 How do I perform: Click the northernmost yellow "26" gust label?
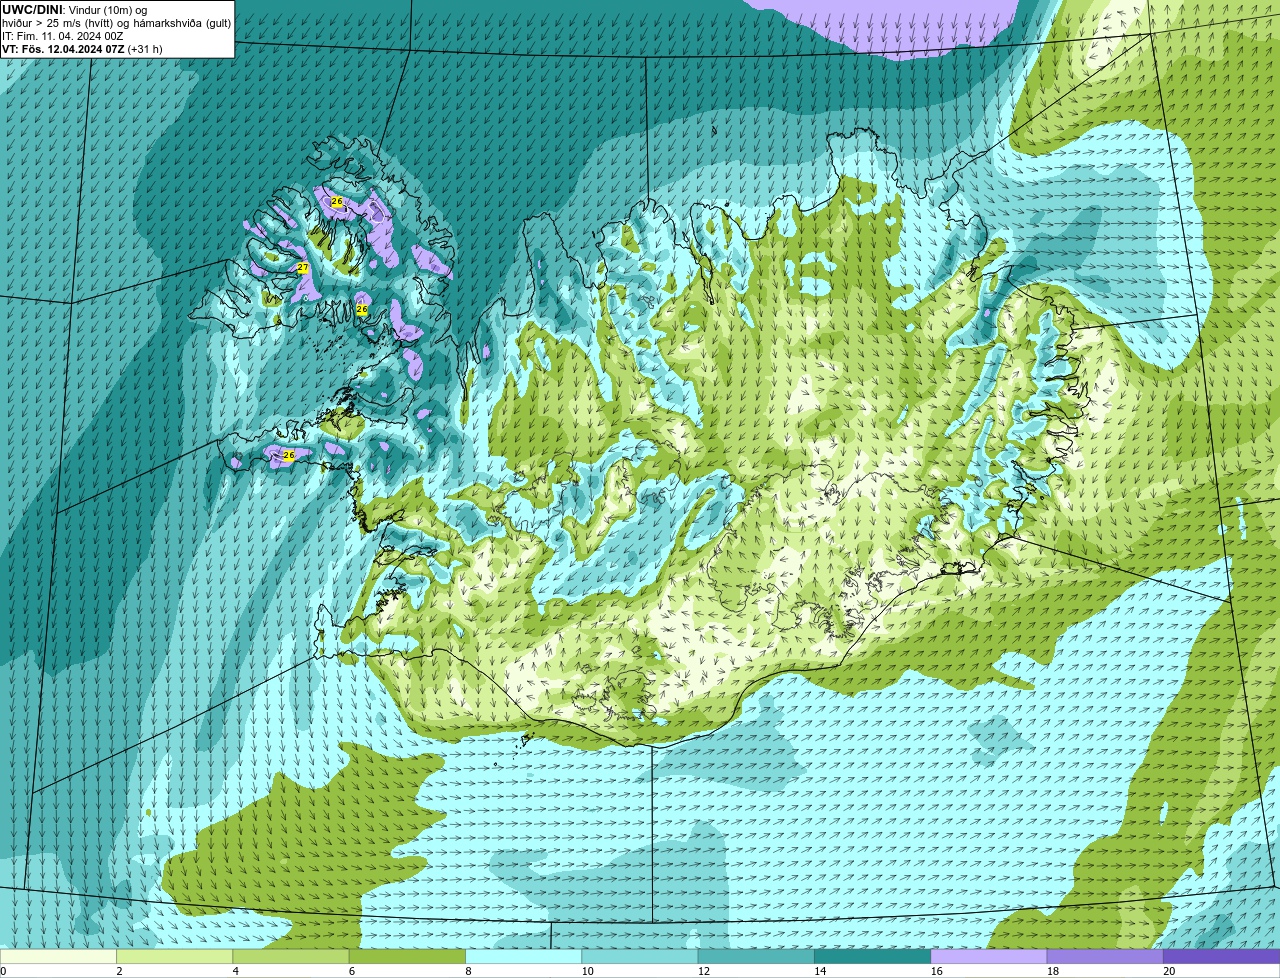(x=337, y=202)
